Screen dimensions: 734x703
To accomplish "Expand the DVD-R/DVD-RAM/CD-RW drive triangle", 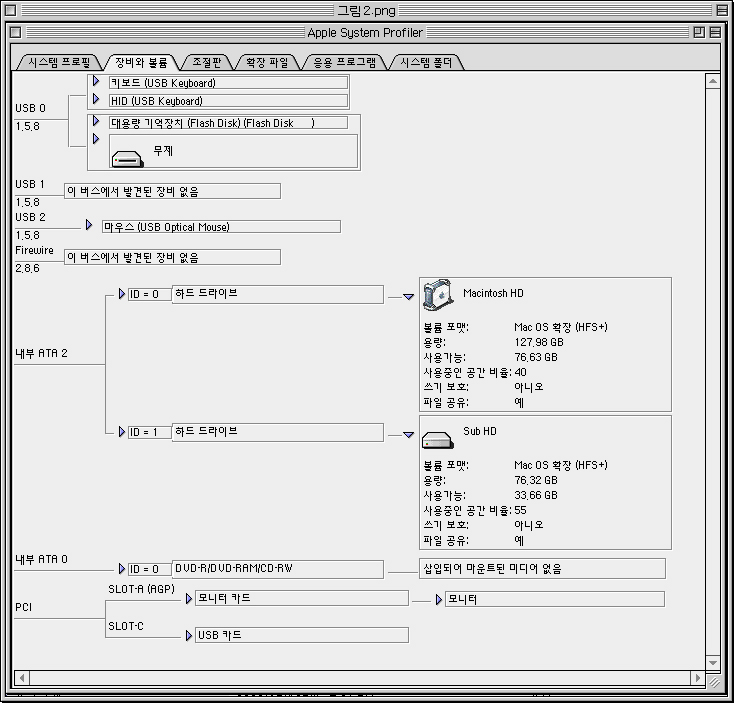I will [122, 569].
